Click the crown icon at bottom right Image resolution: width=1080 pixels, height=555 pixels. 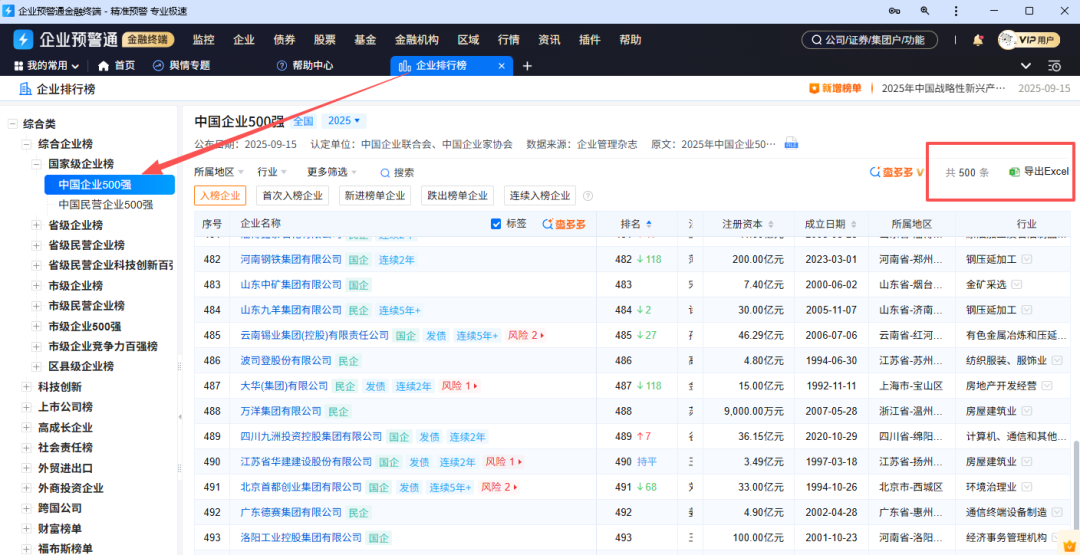point(1068,545)
